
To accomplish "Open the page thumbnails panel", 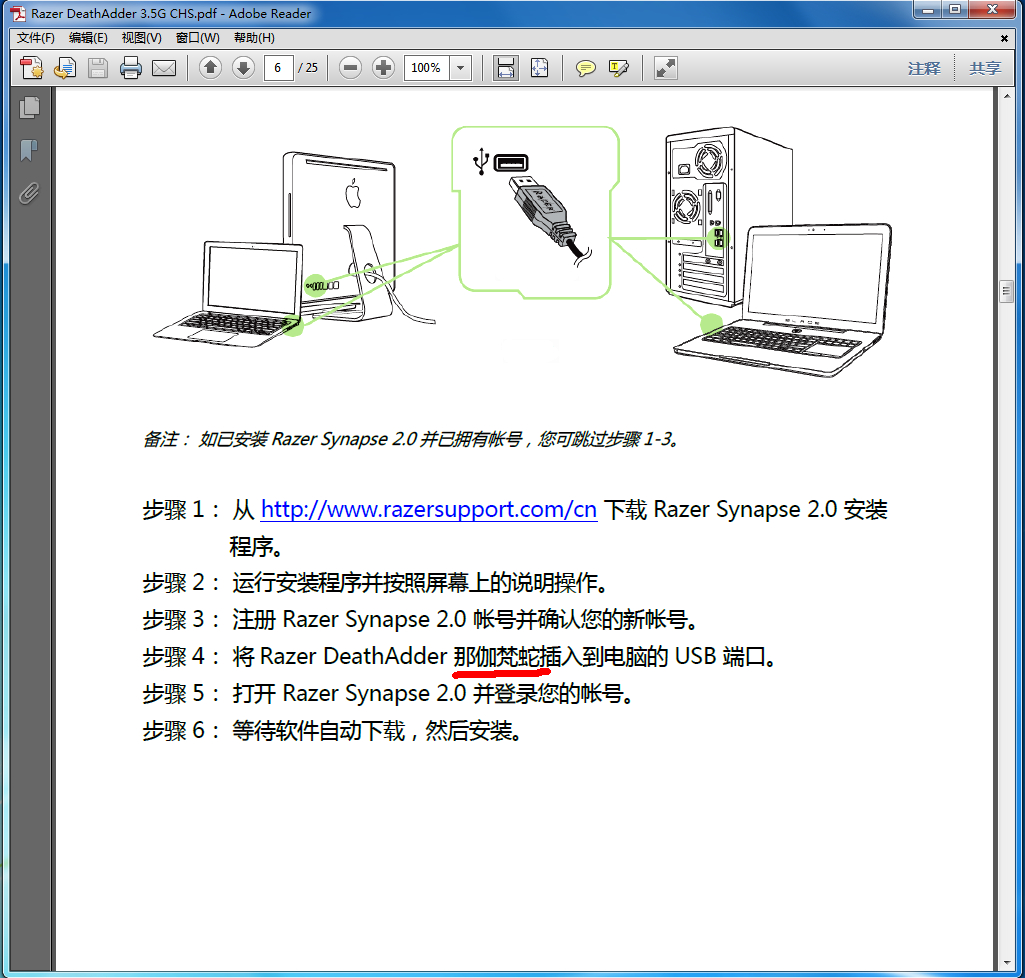I will [x=29, y=107].
